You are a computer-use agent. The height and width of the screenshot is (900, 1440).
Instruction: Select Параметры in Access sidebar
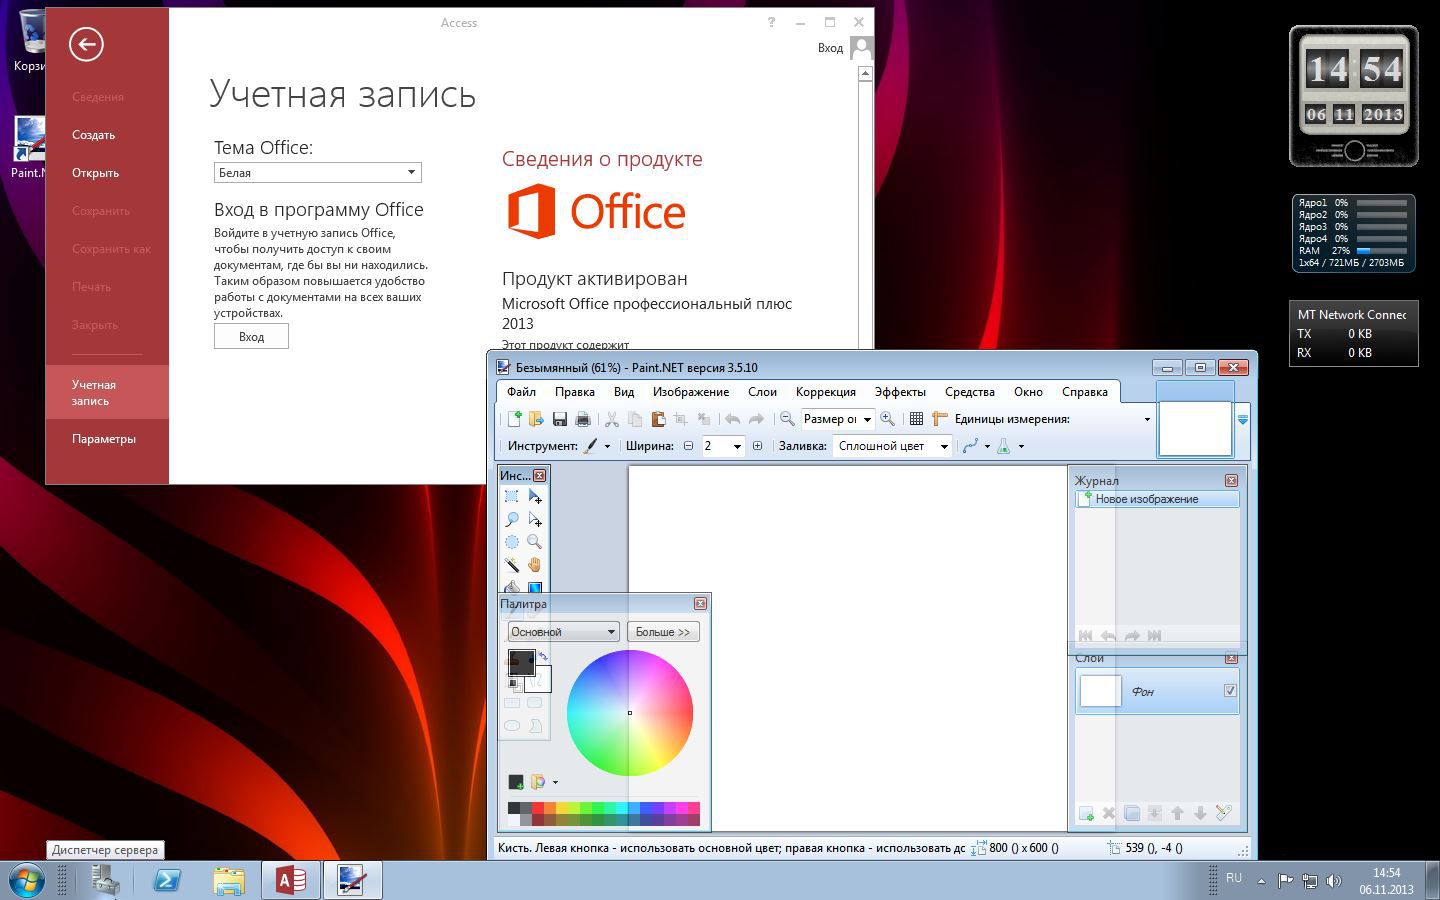[104, 439]
